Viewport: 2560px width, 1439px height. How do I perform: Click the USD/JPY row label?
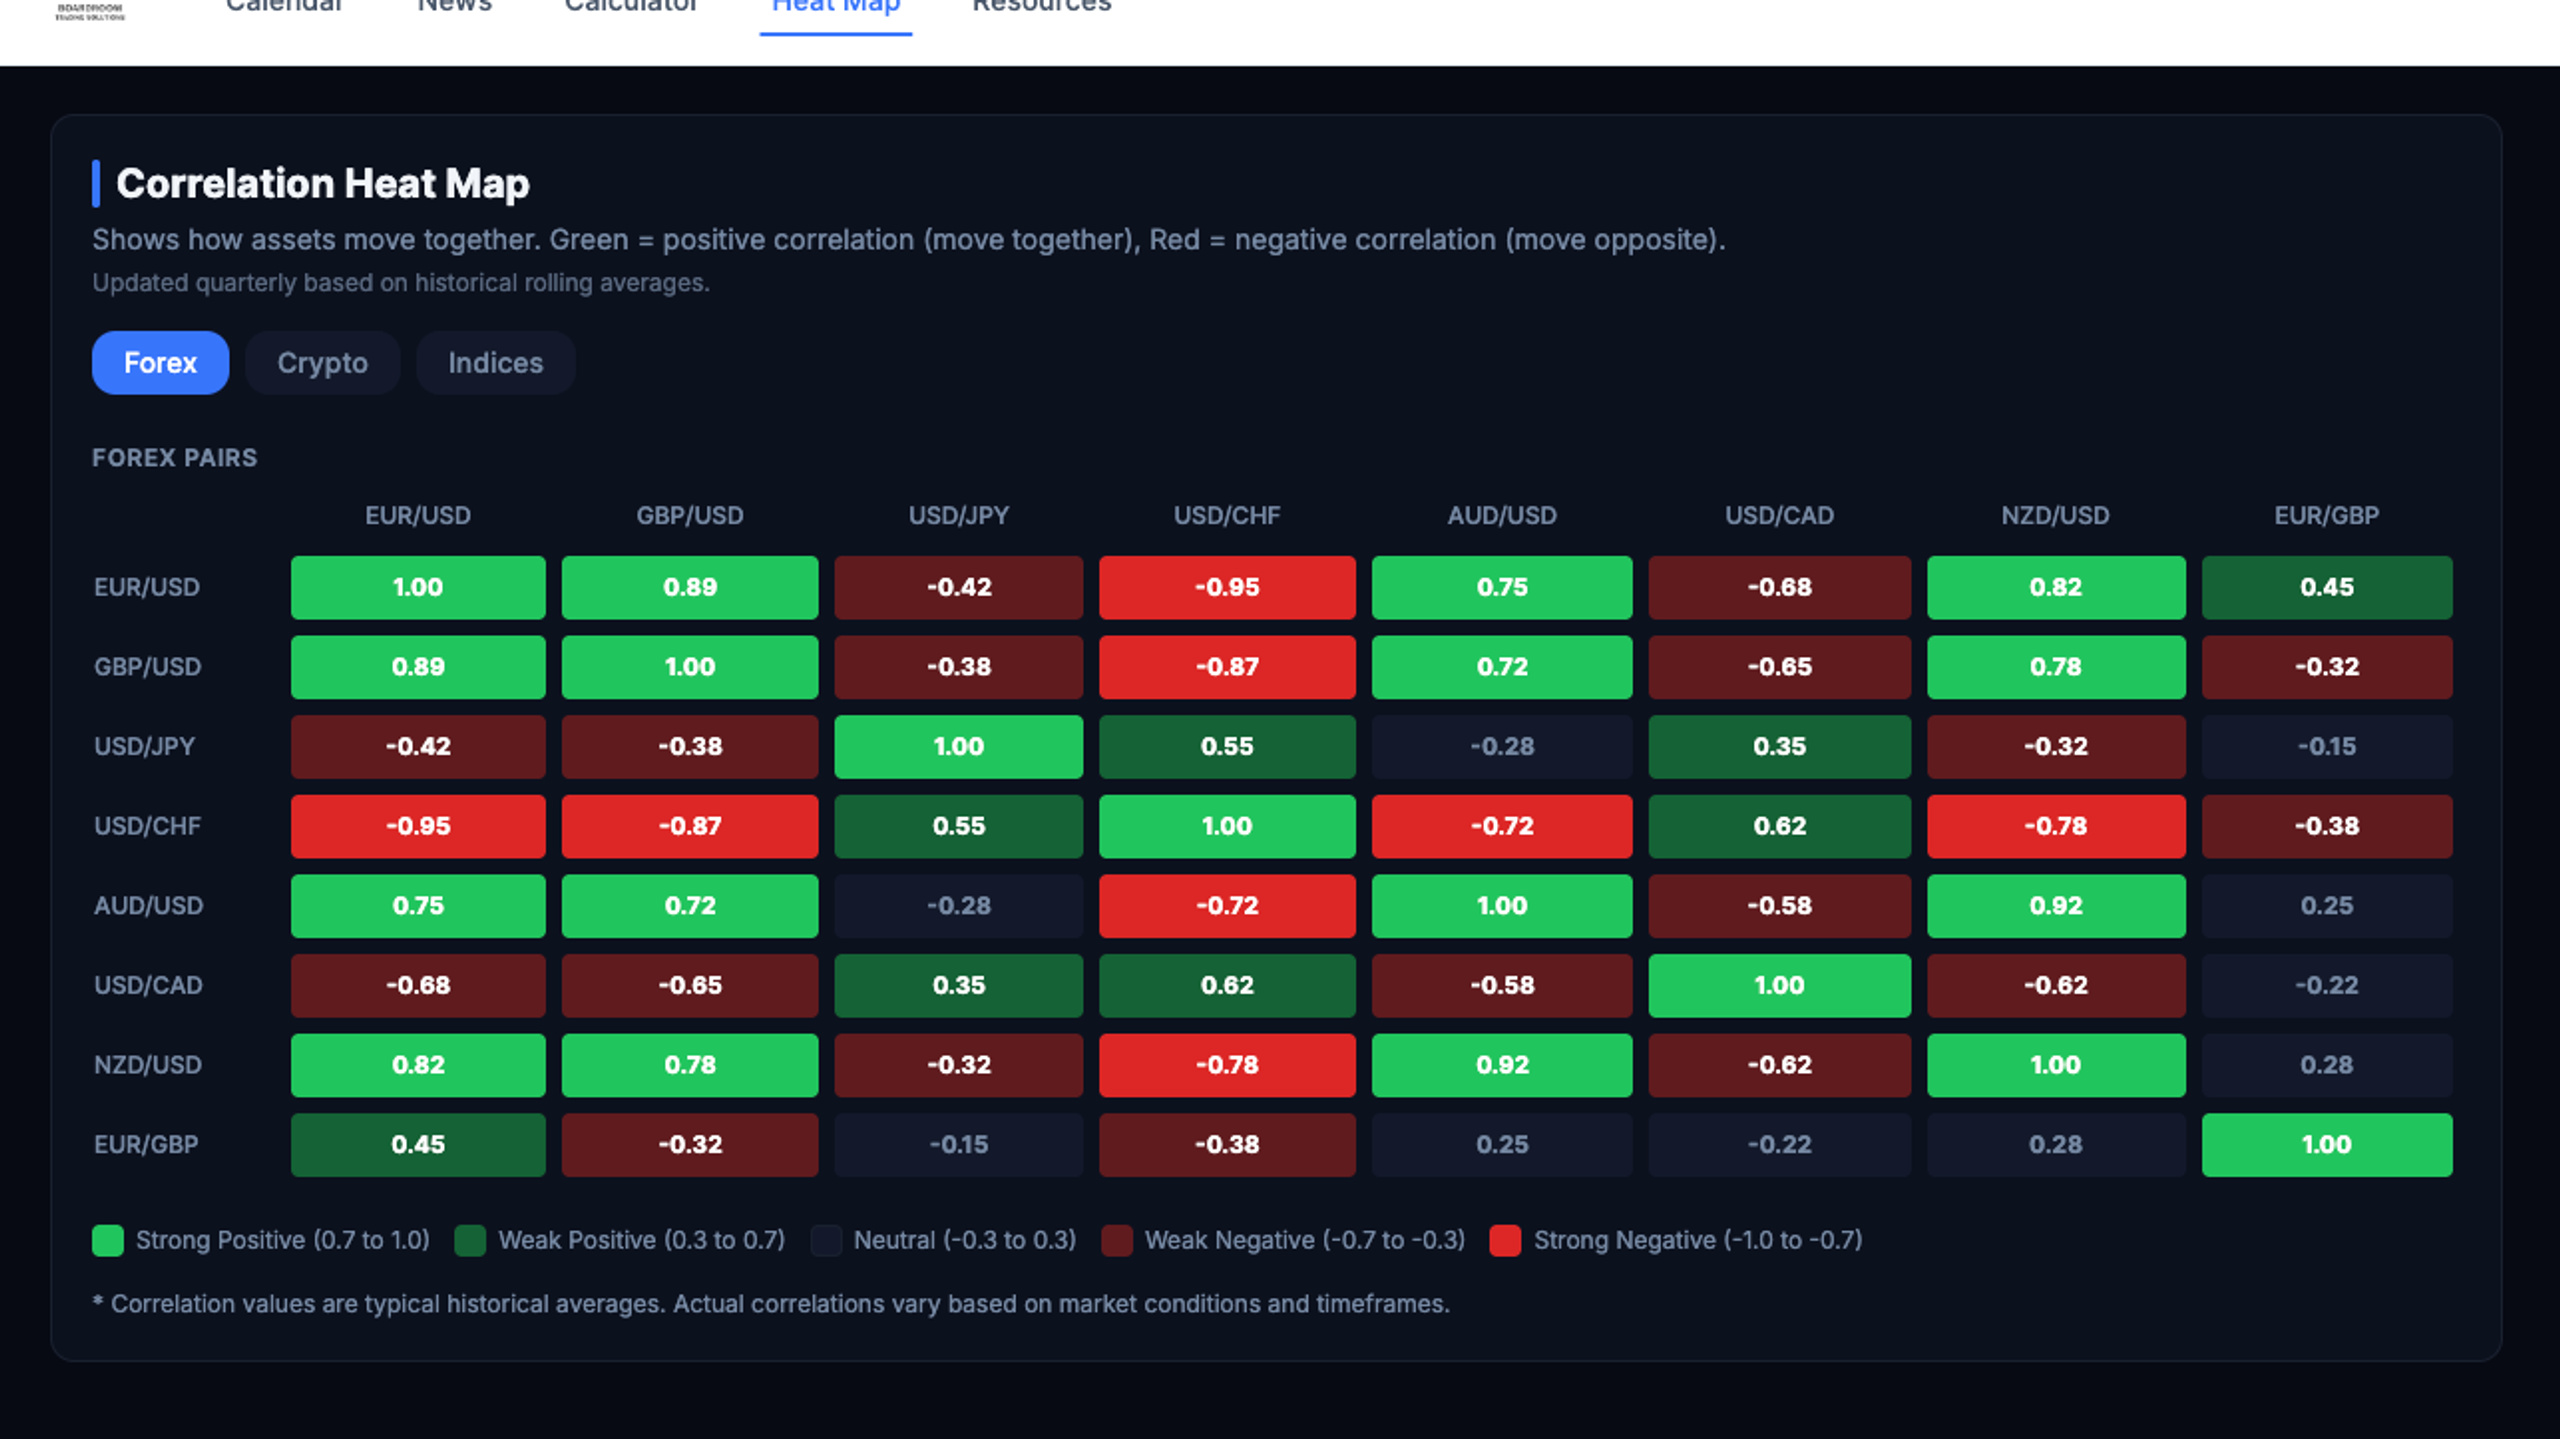145,746
